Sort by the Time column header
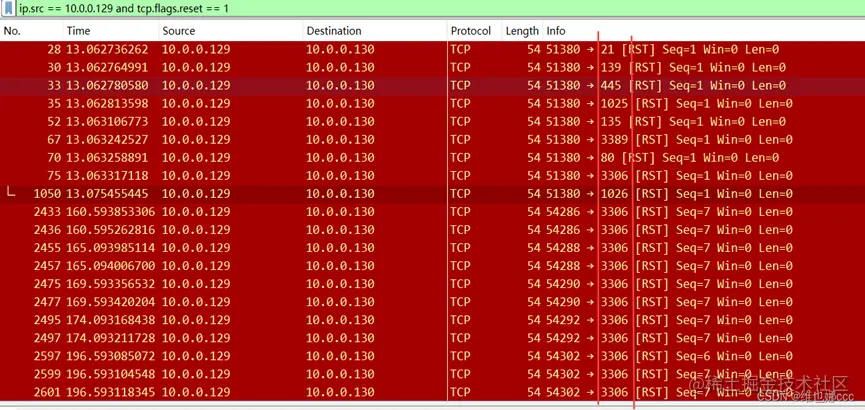Image resolution: width=865 pixels, height=410 pixels. (78, 31)
